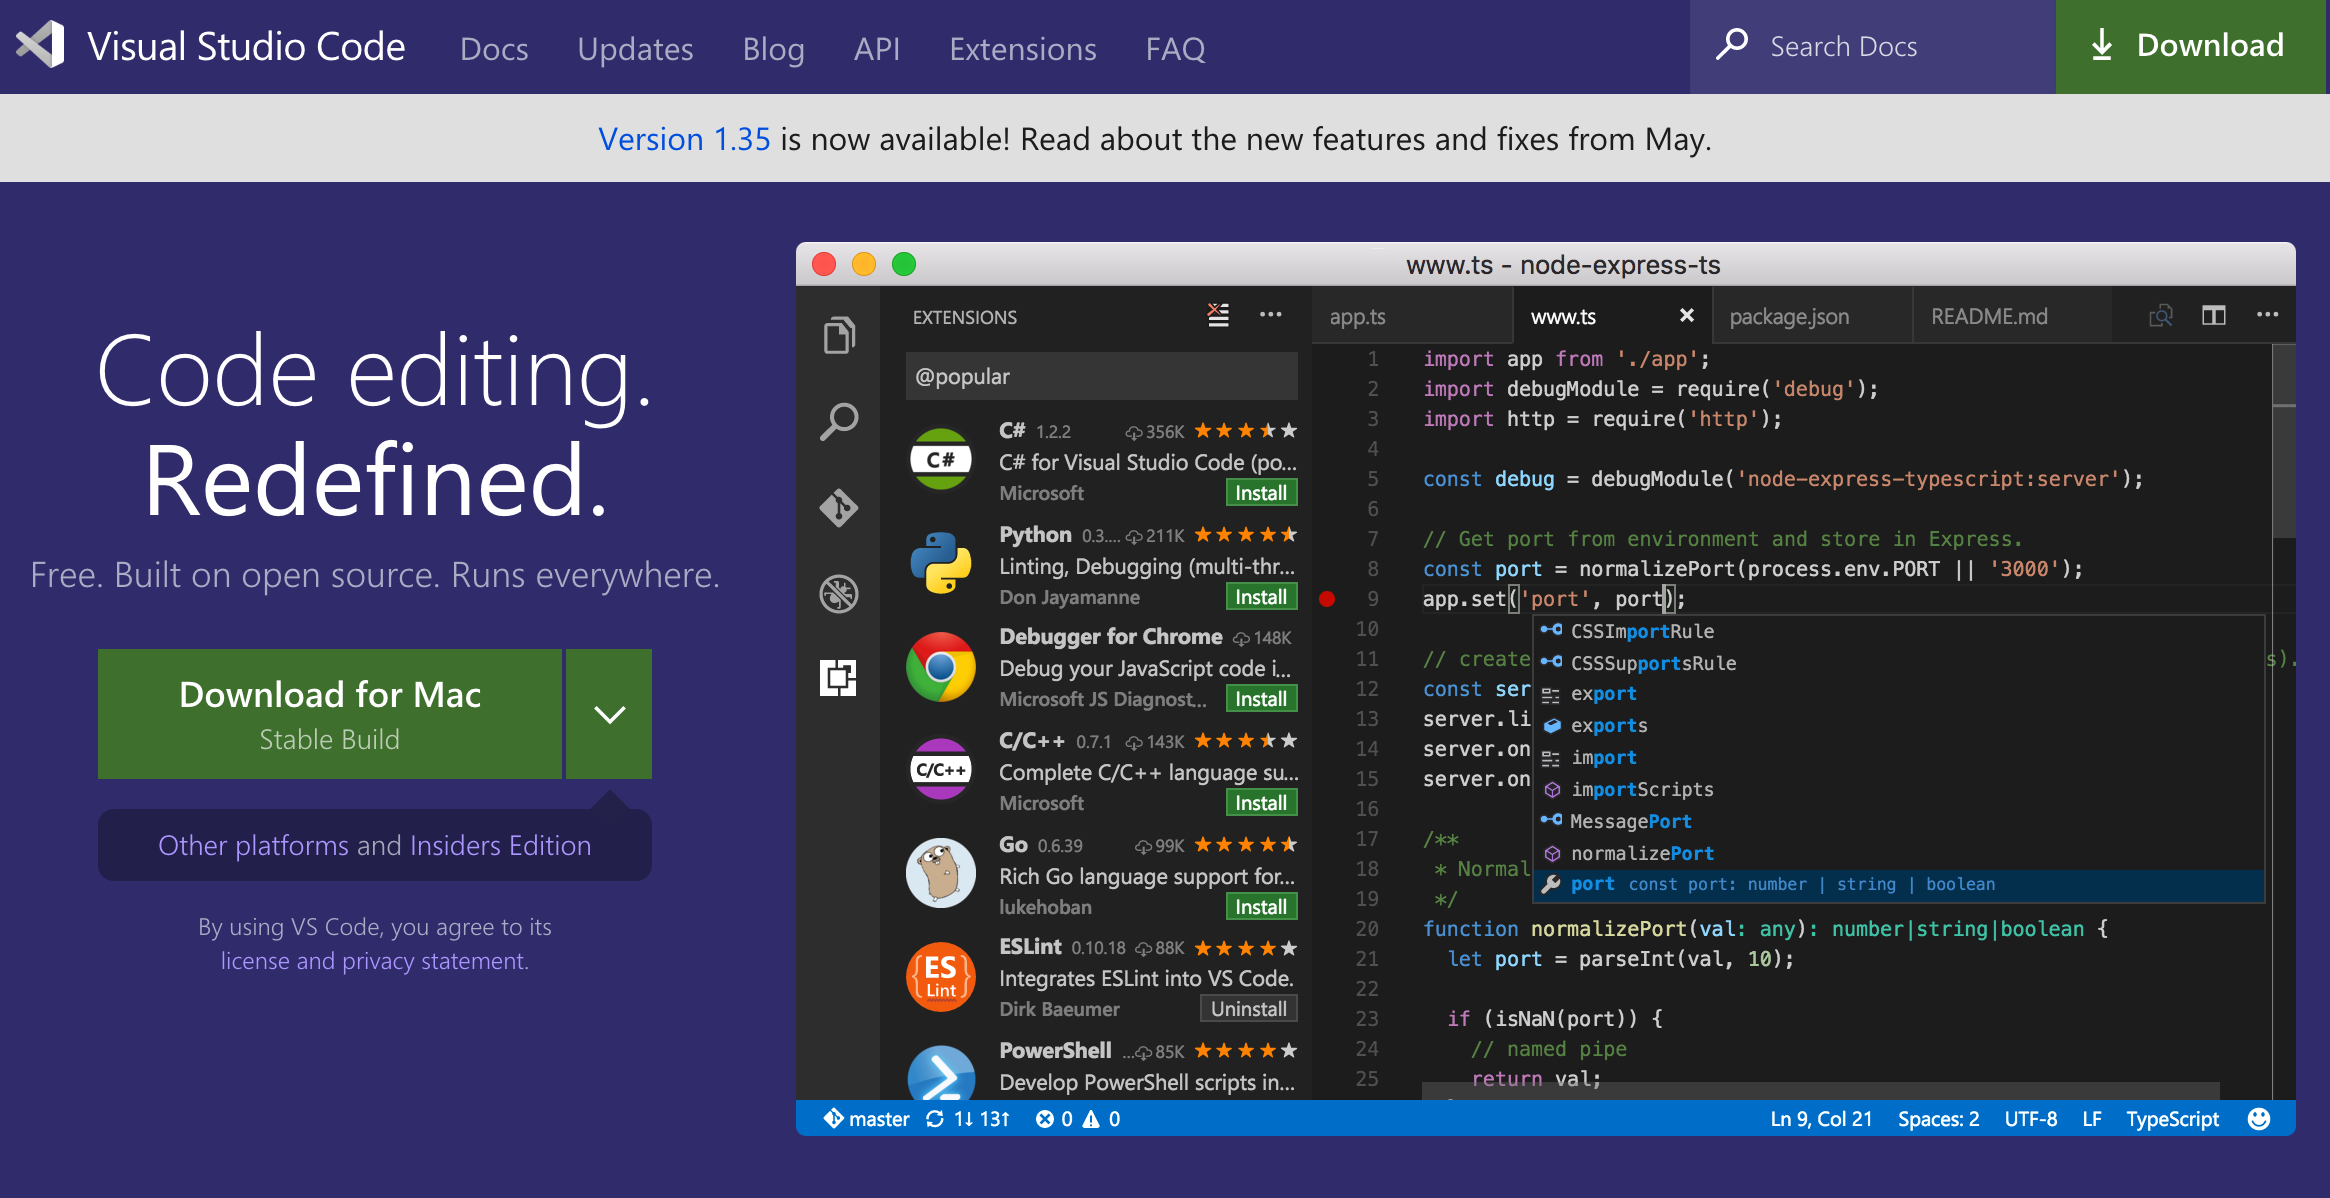The width and height of the screenshot is (2330, 1198).
Task: Click the sync changes icon in status bar
Action: (935, 1119)
